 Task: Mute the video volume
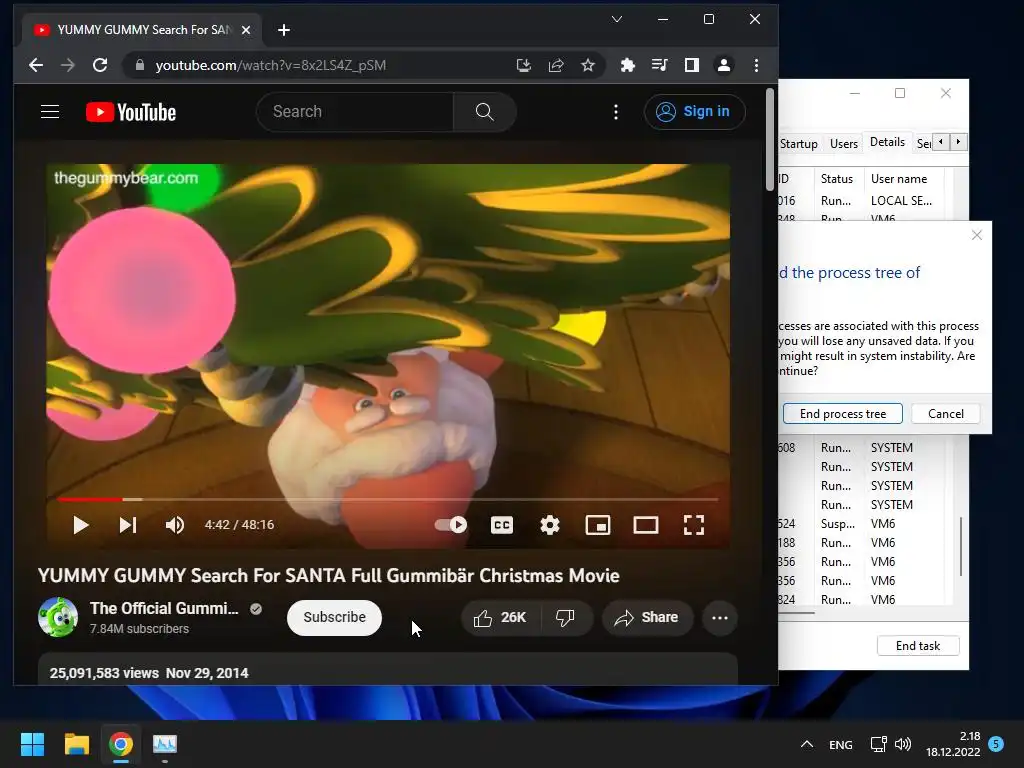(175, 525)
